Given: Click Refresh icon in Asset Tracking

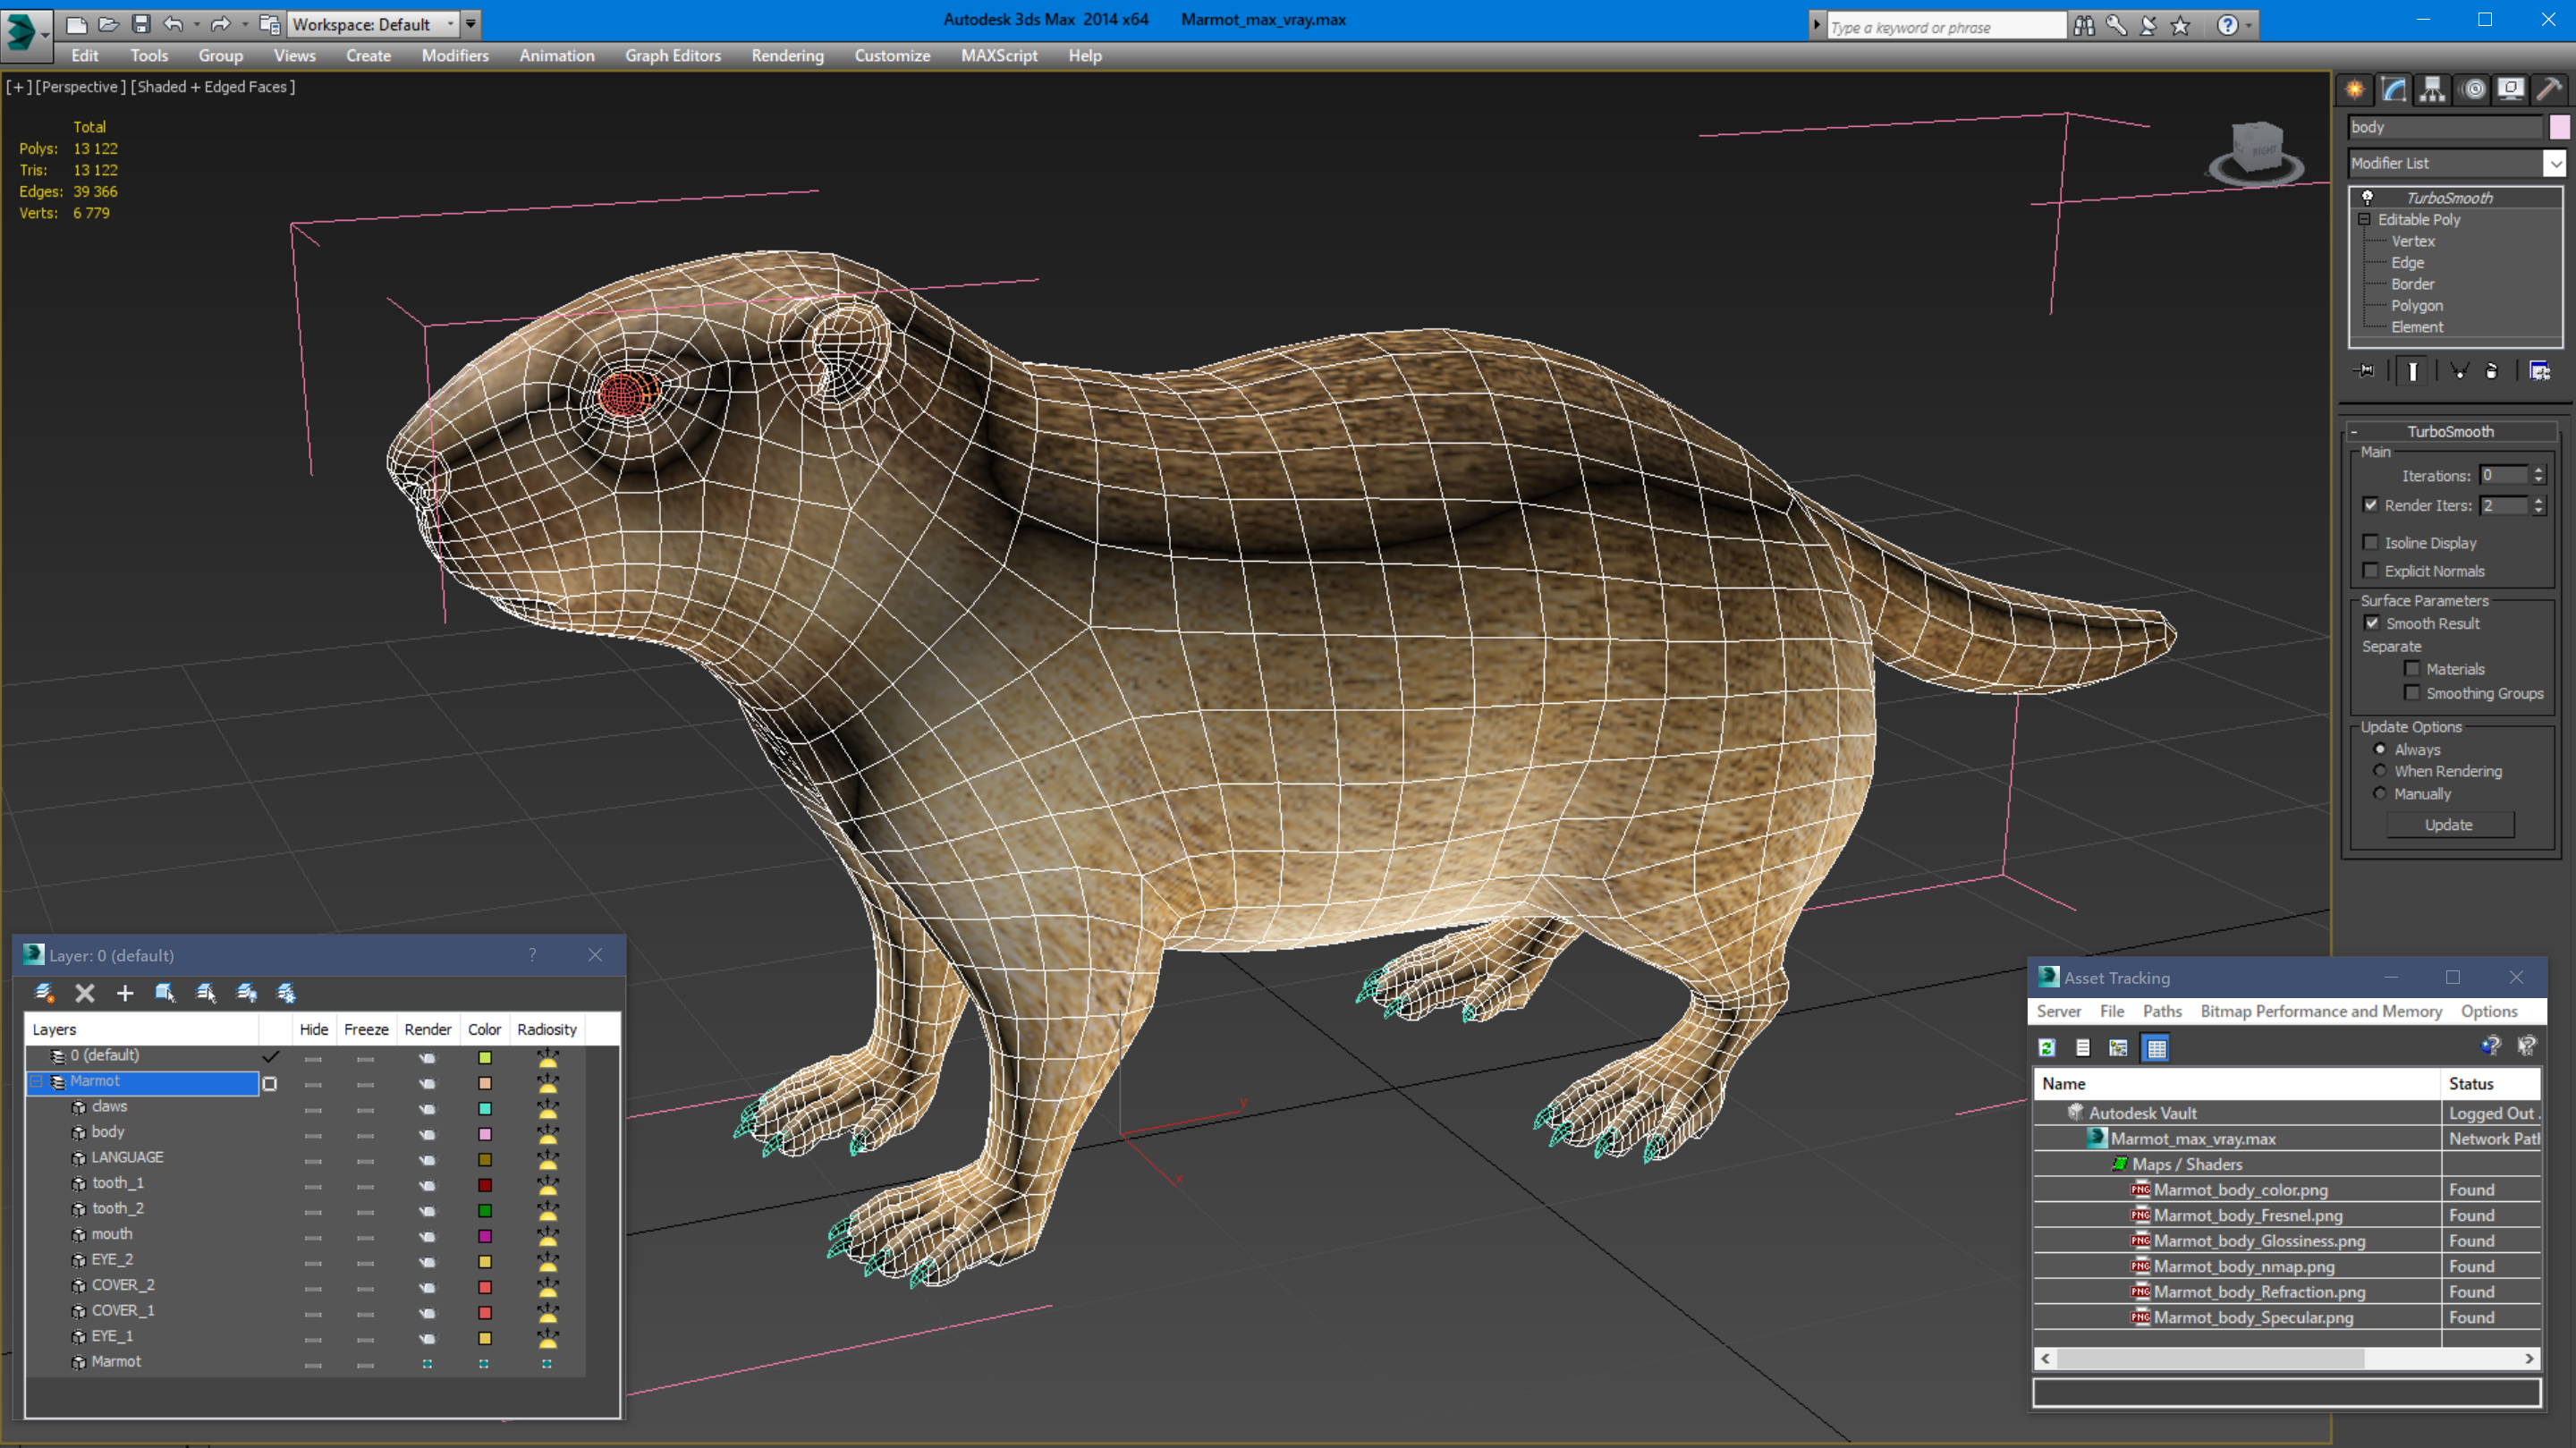Looking at the screenshot, I should (x=2047, y=1047).
